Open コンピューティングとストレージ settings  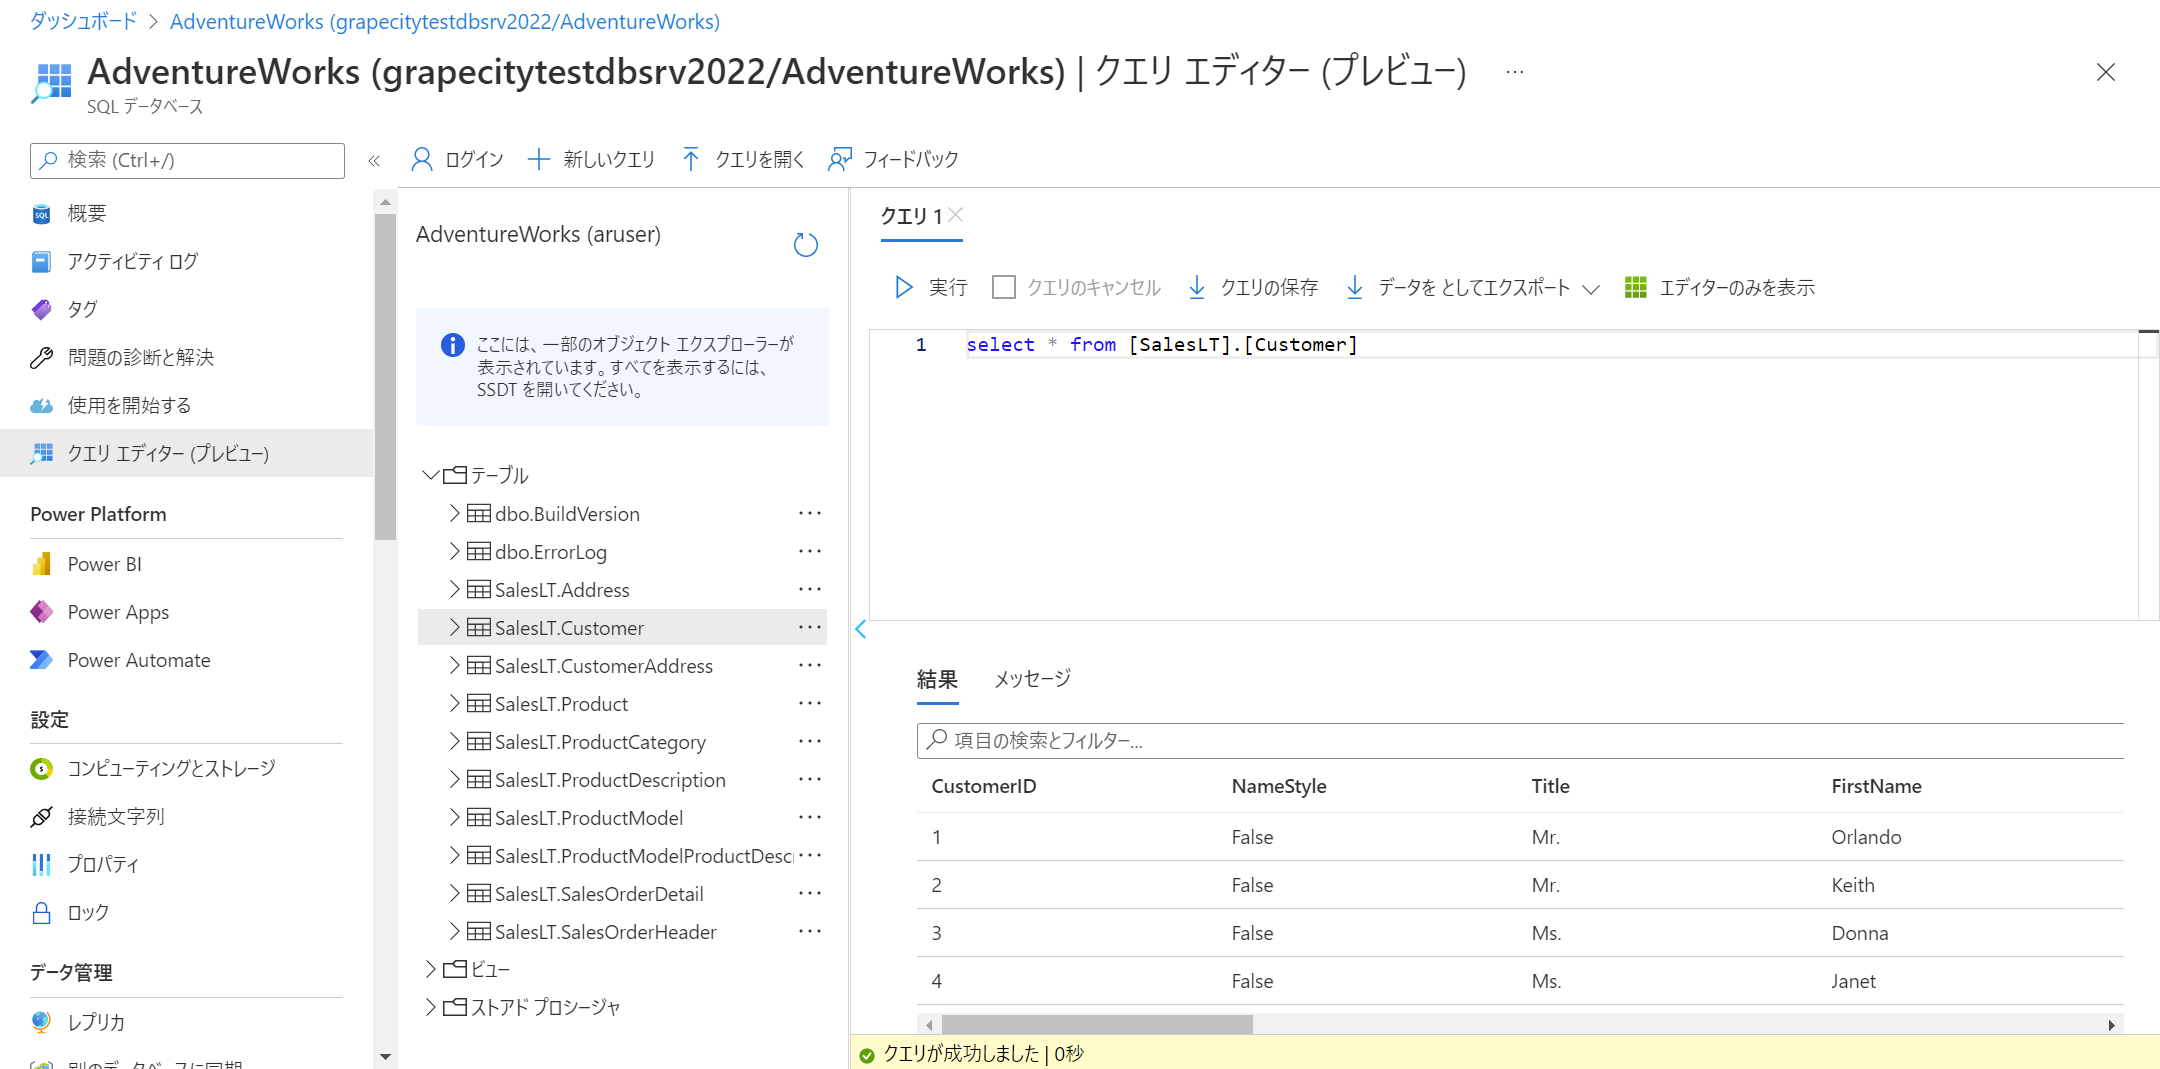[x=171, y=768]
